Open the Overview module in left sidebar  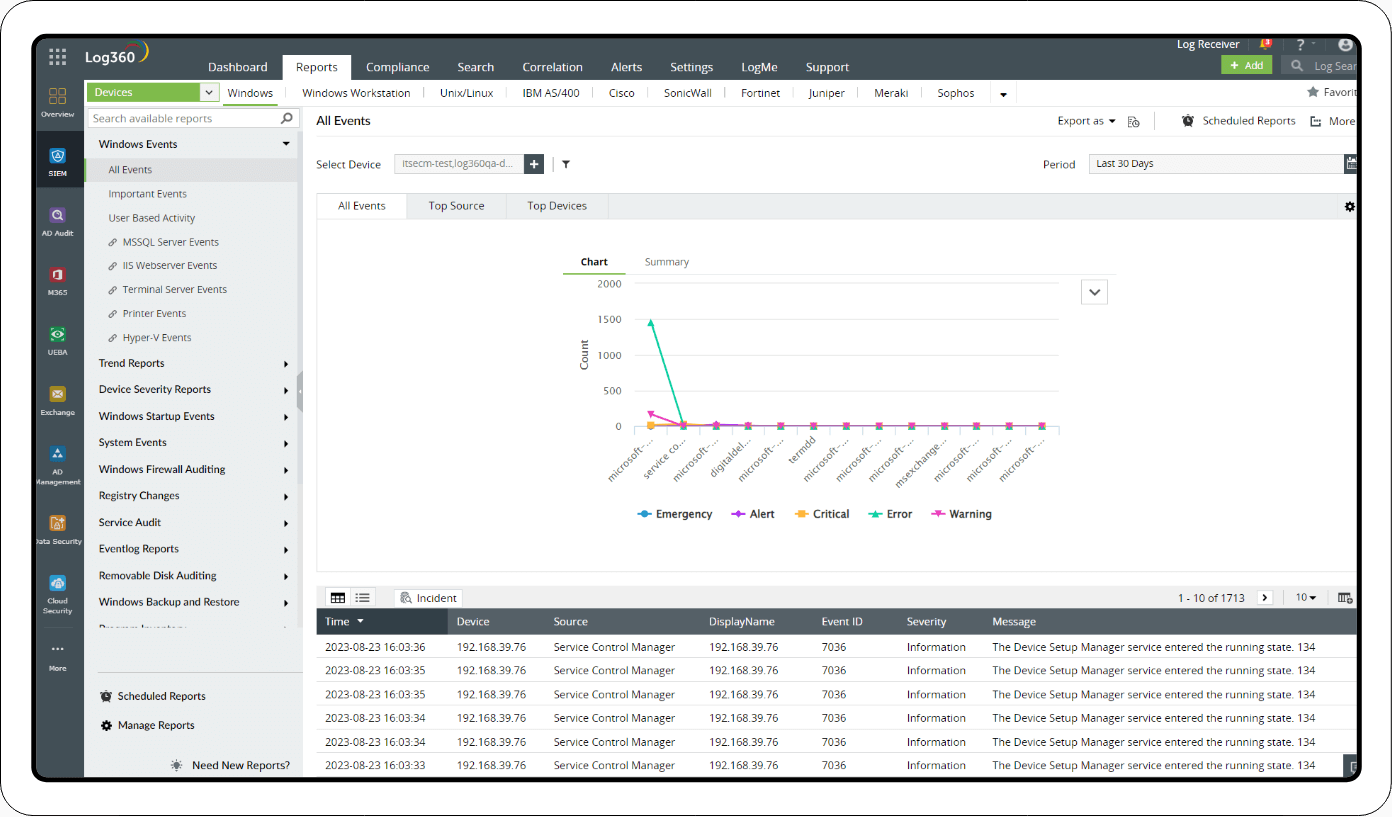pyautogui.click(x=58, y=102)
